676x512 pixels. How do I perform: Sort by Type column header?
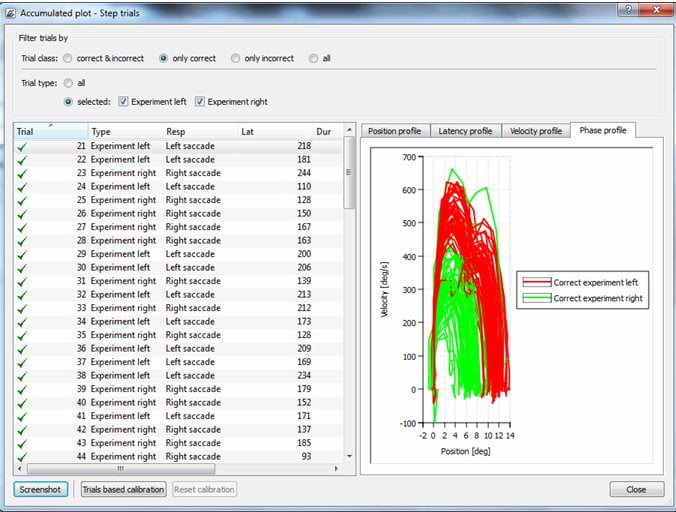point(125,131)
